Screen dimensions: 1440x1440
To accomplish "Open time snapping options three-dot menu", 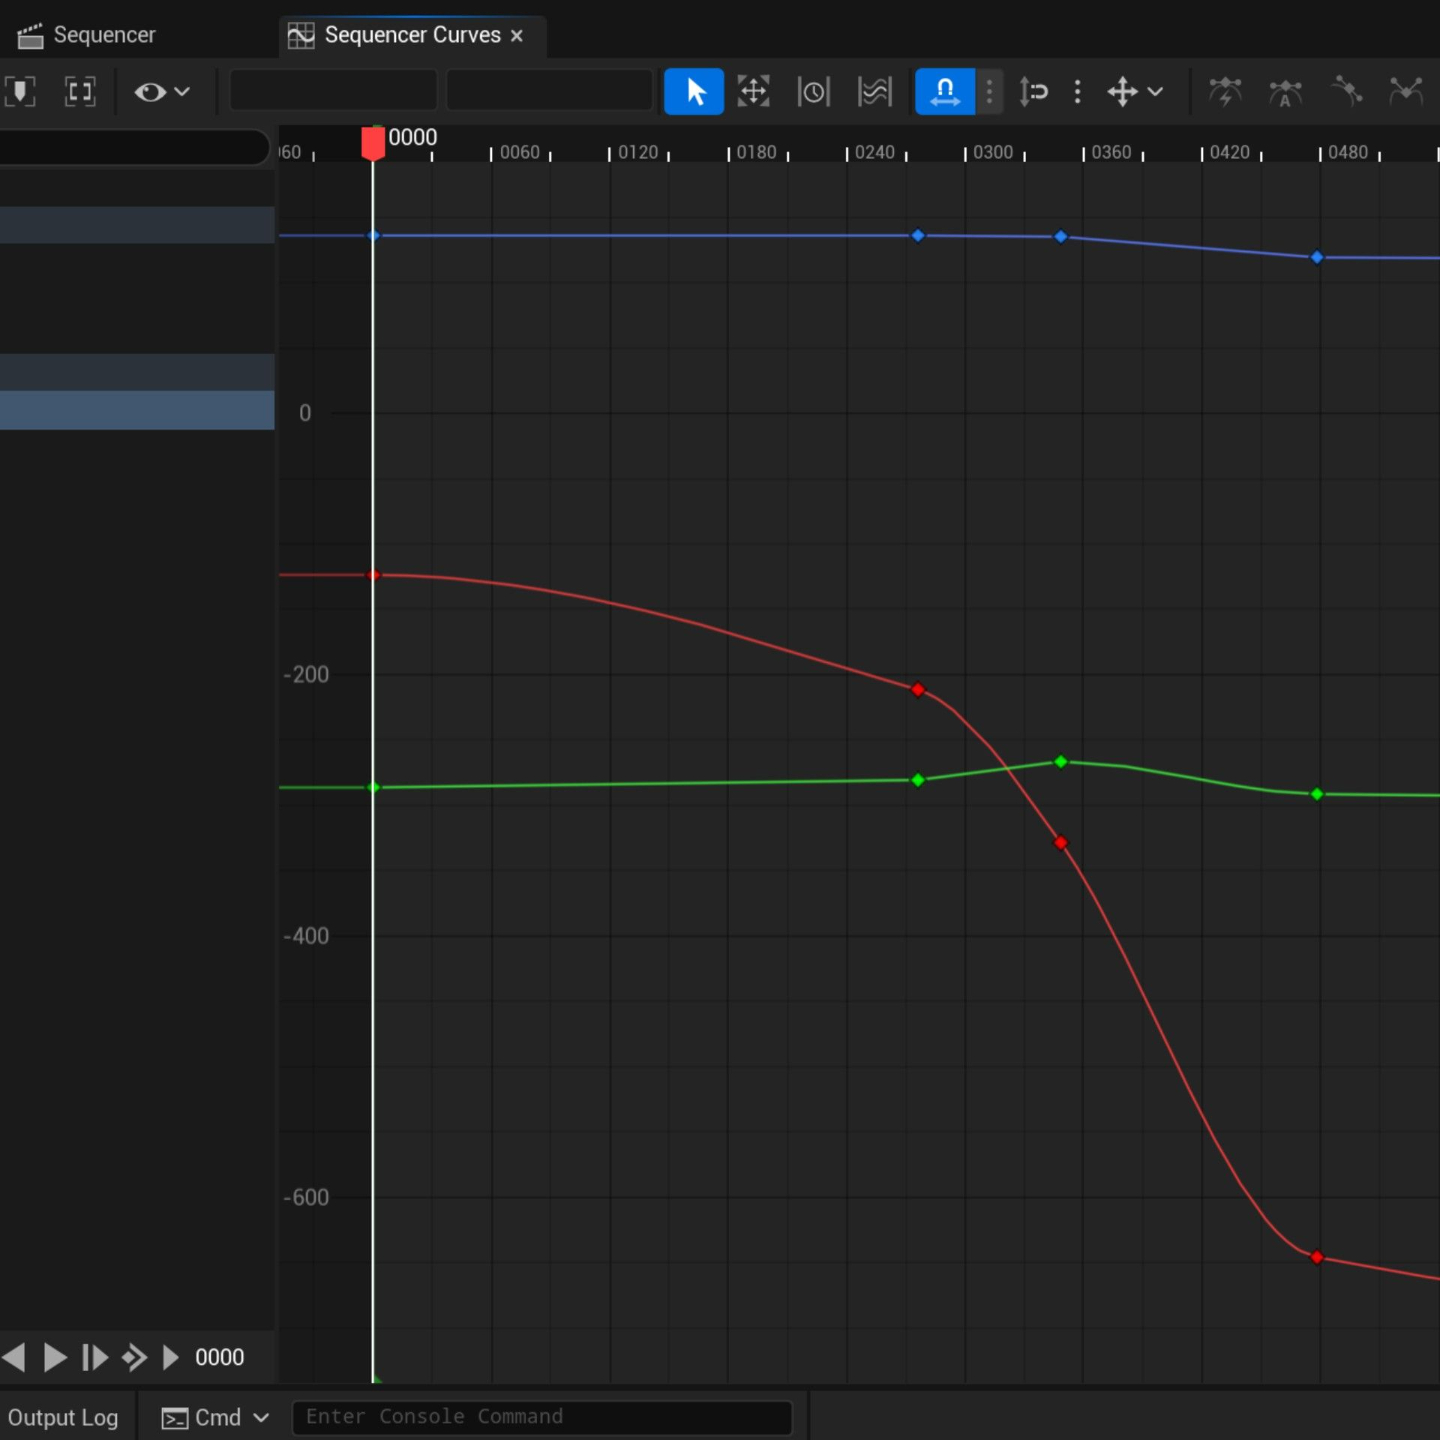I will (x=989, y=92).
